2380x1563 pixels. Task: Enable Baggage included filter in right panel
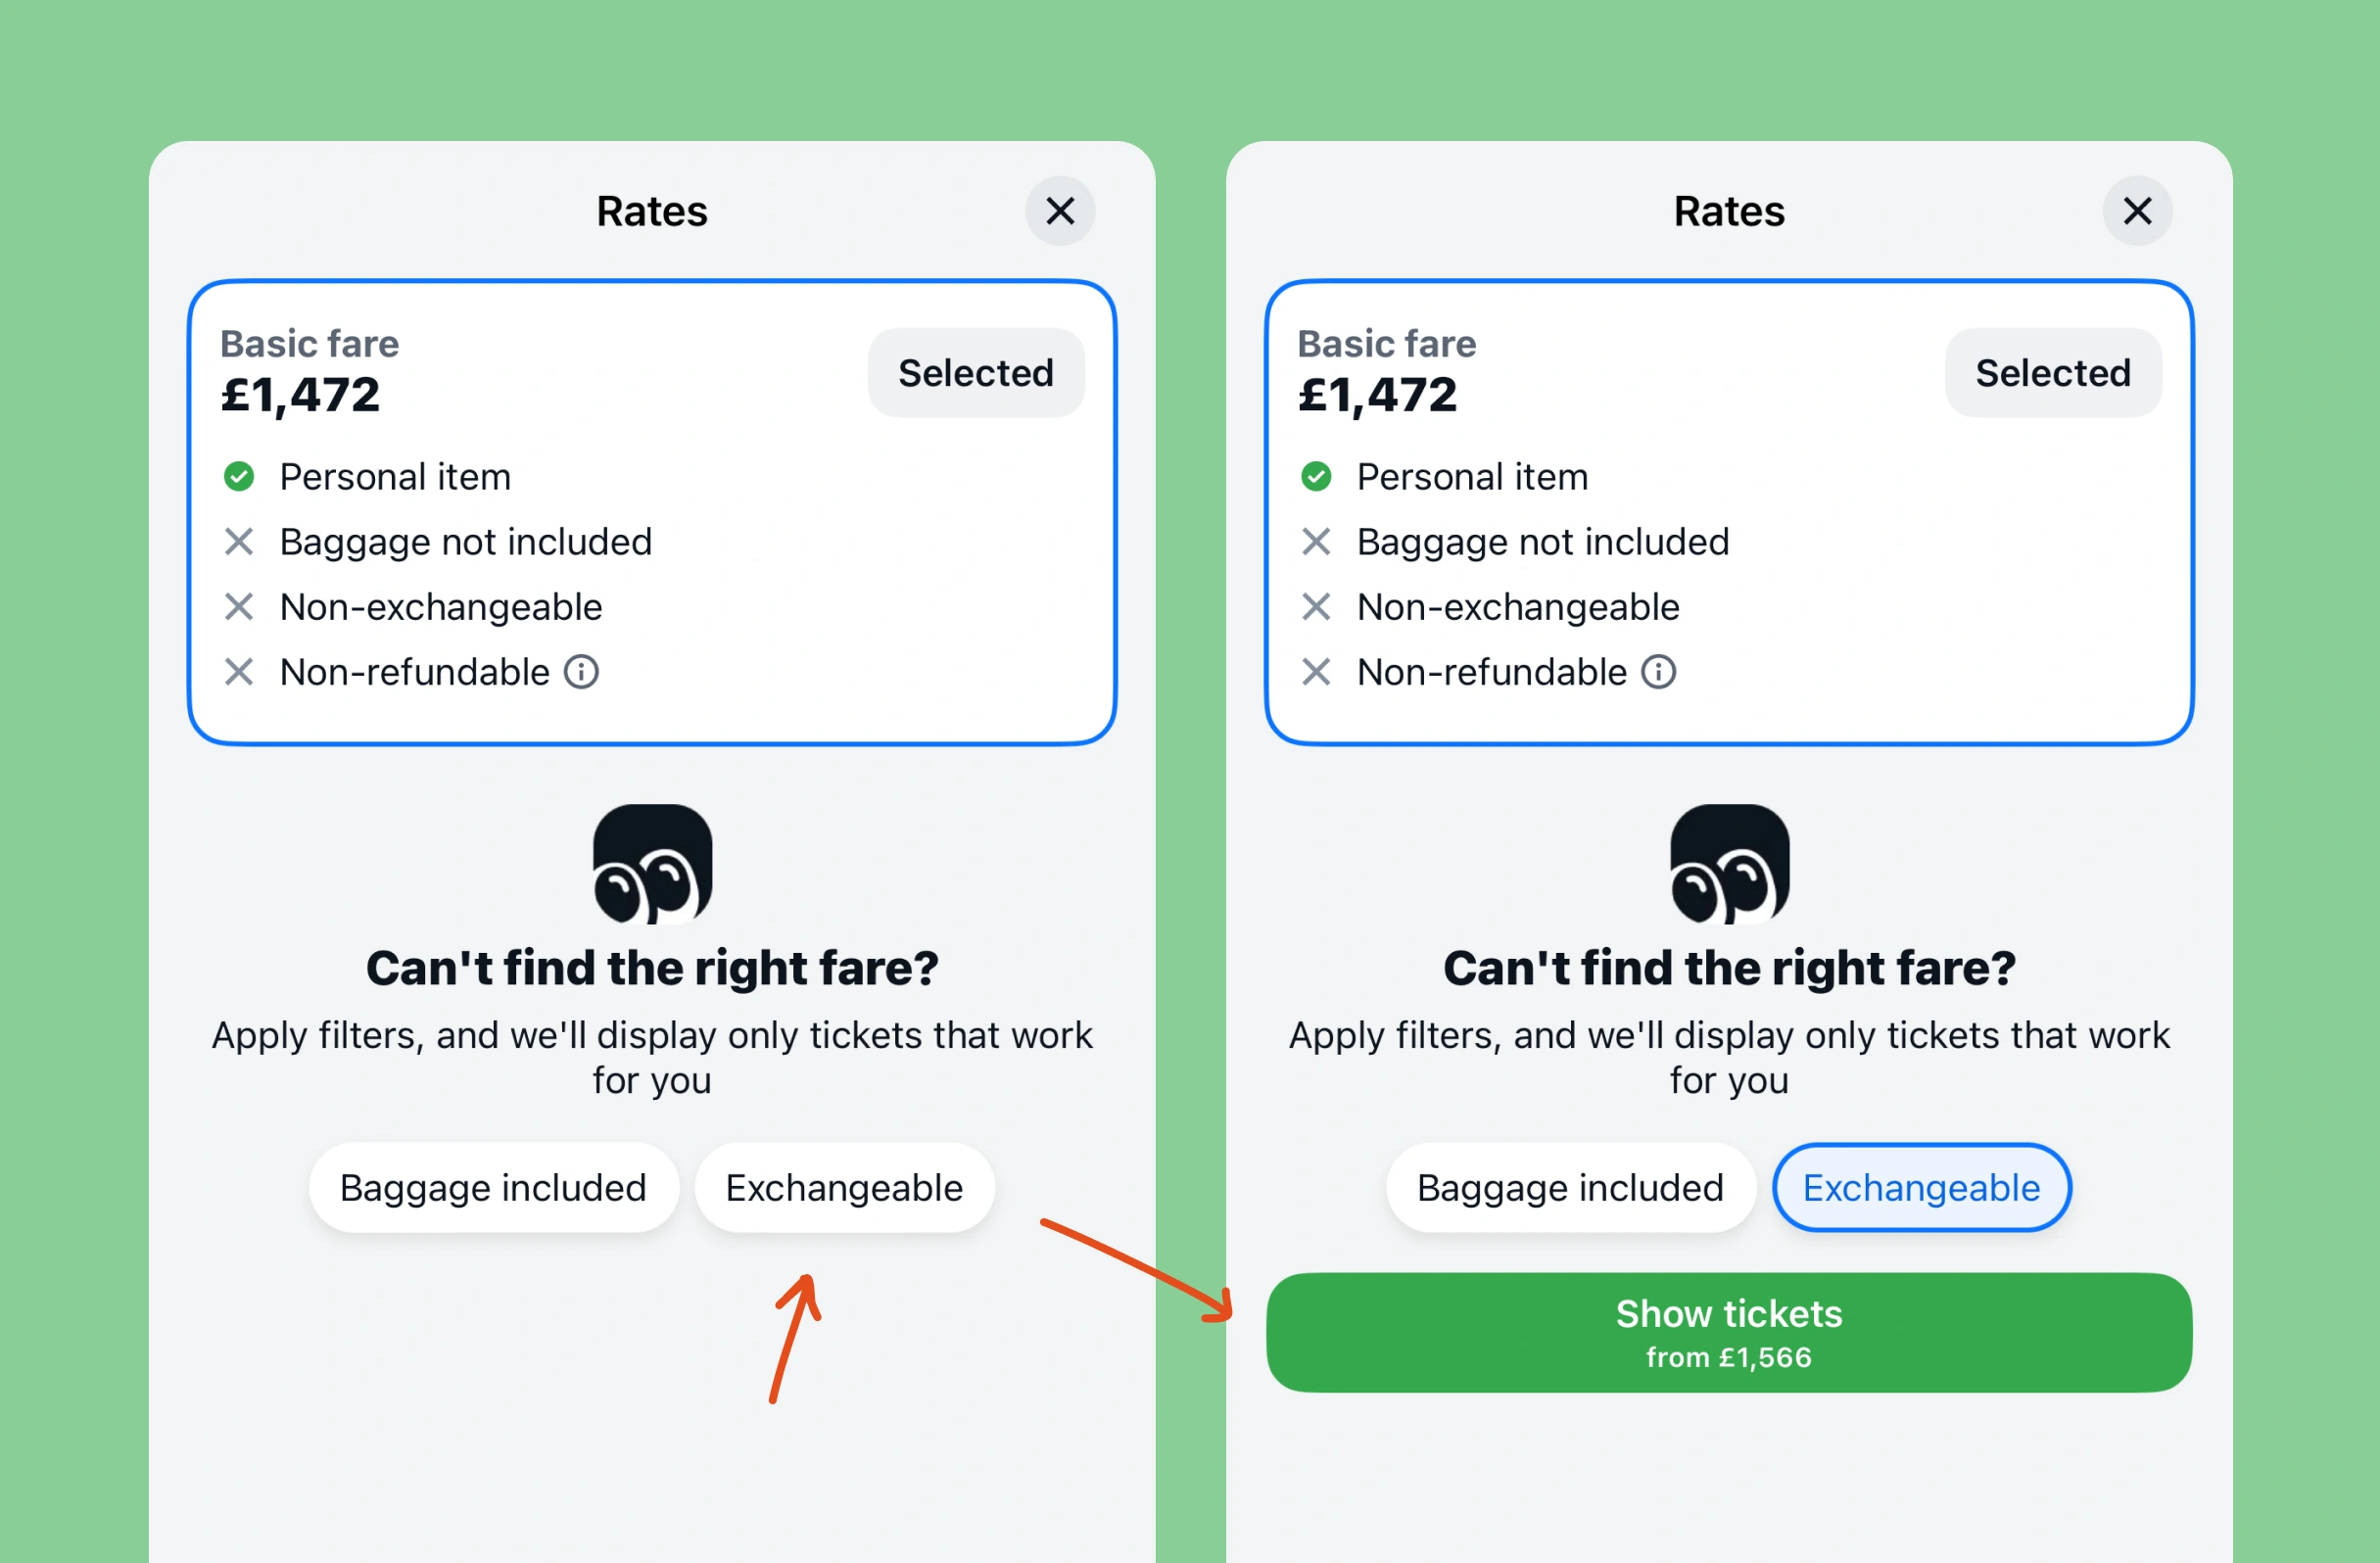[x=1570, y=1188]
